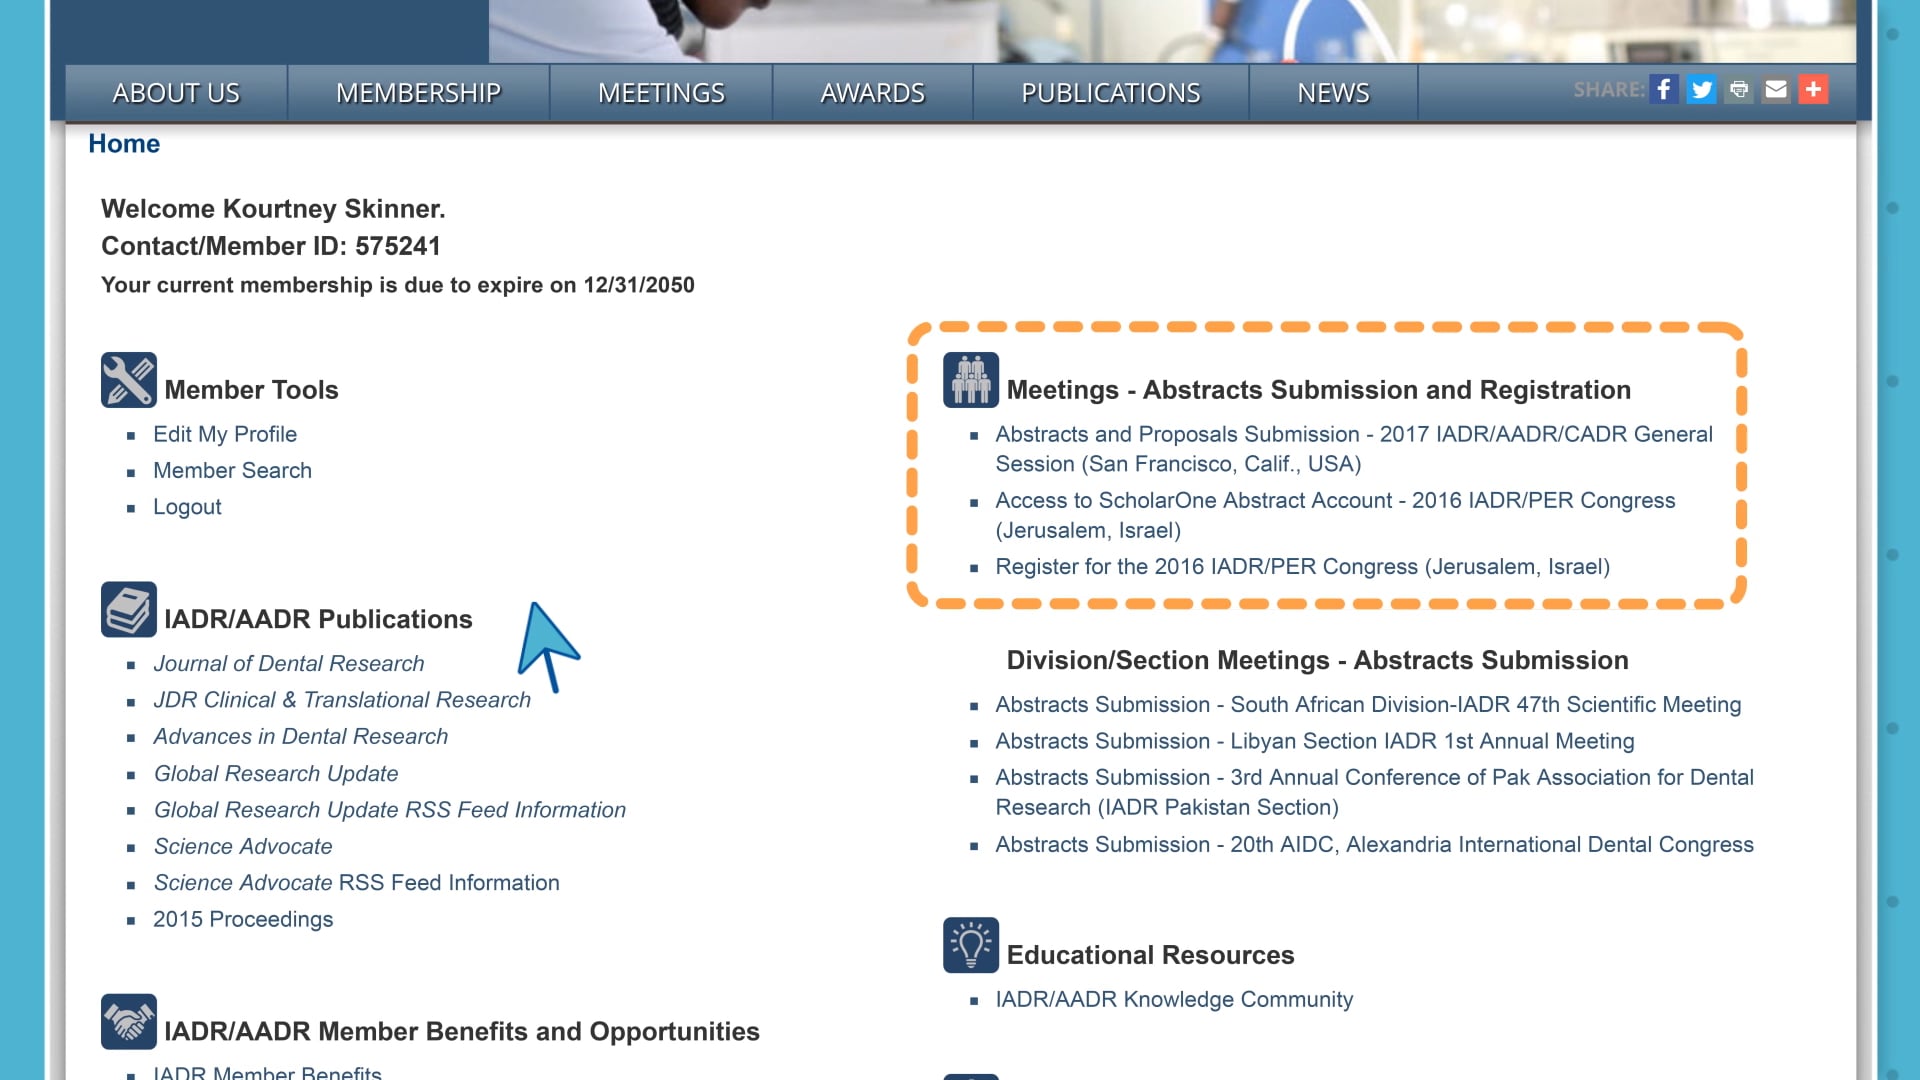
Task: Open the ABOUT US navigation menu
Action: 175,92
